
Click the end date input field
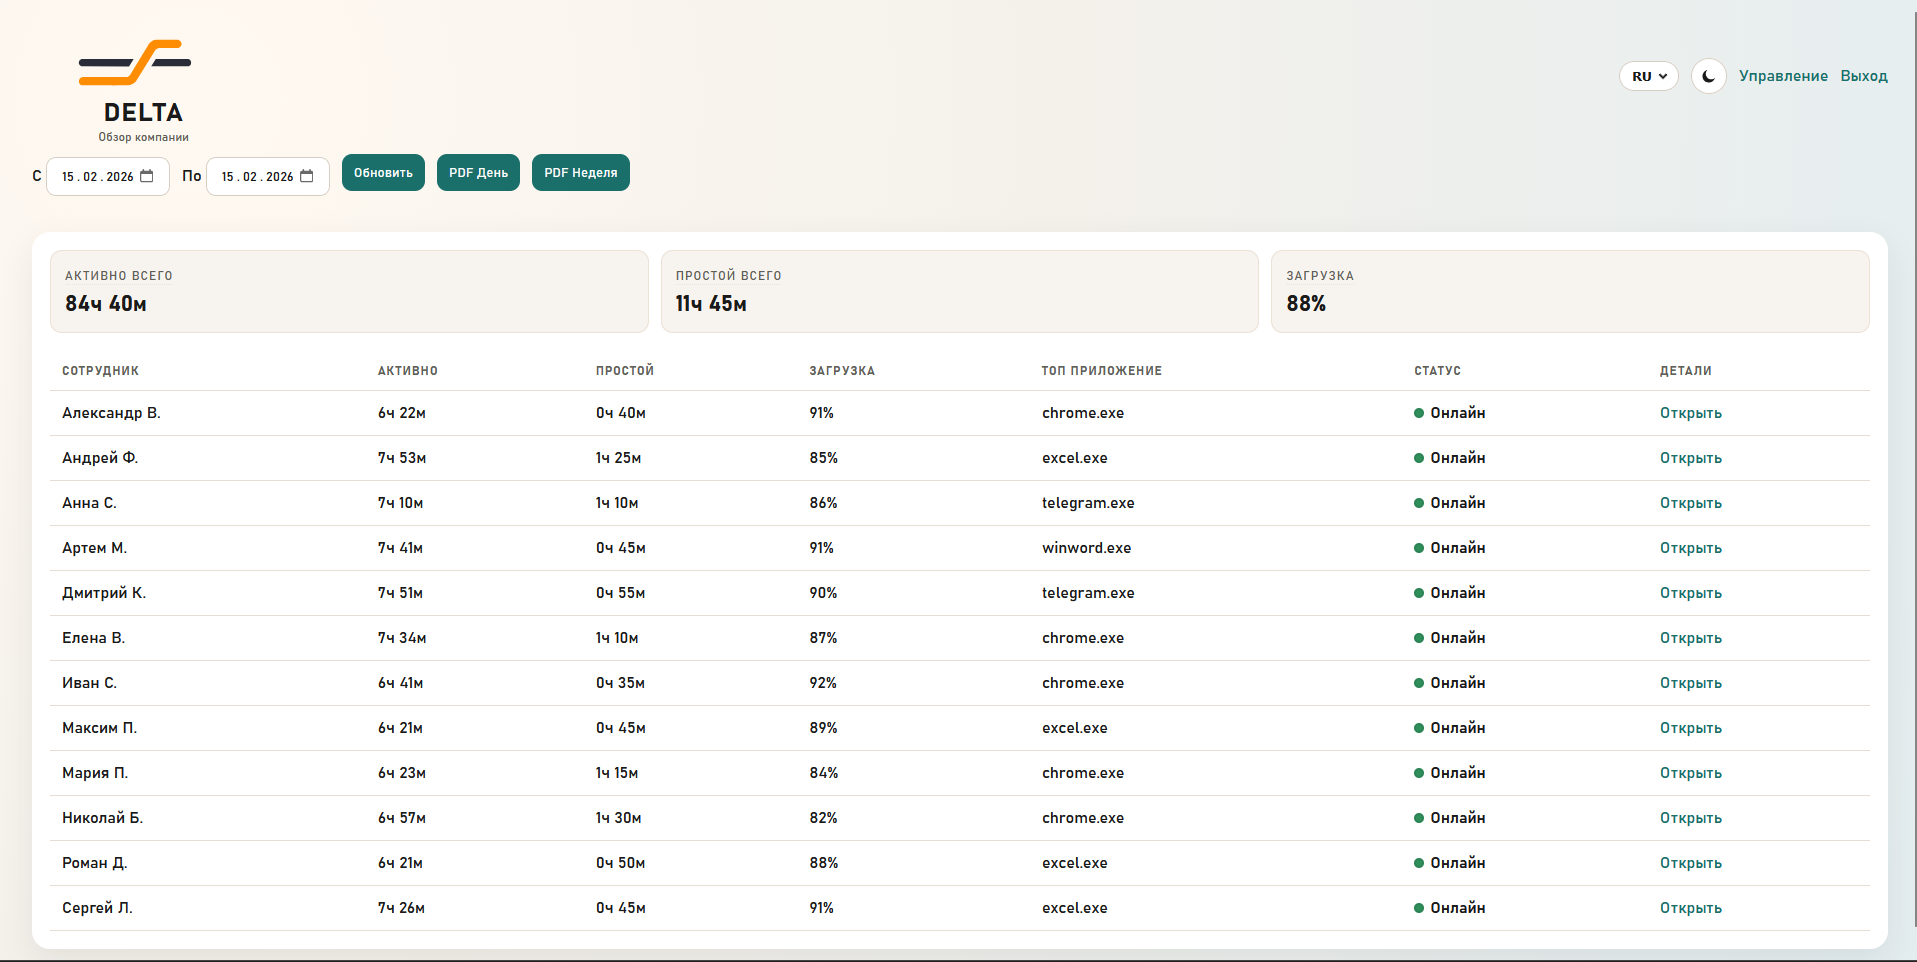[x=268, y=177]
